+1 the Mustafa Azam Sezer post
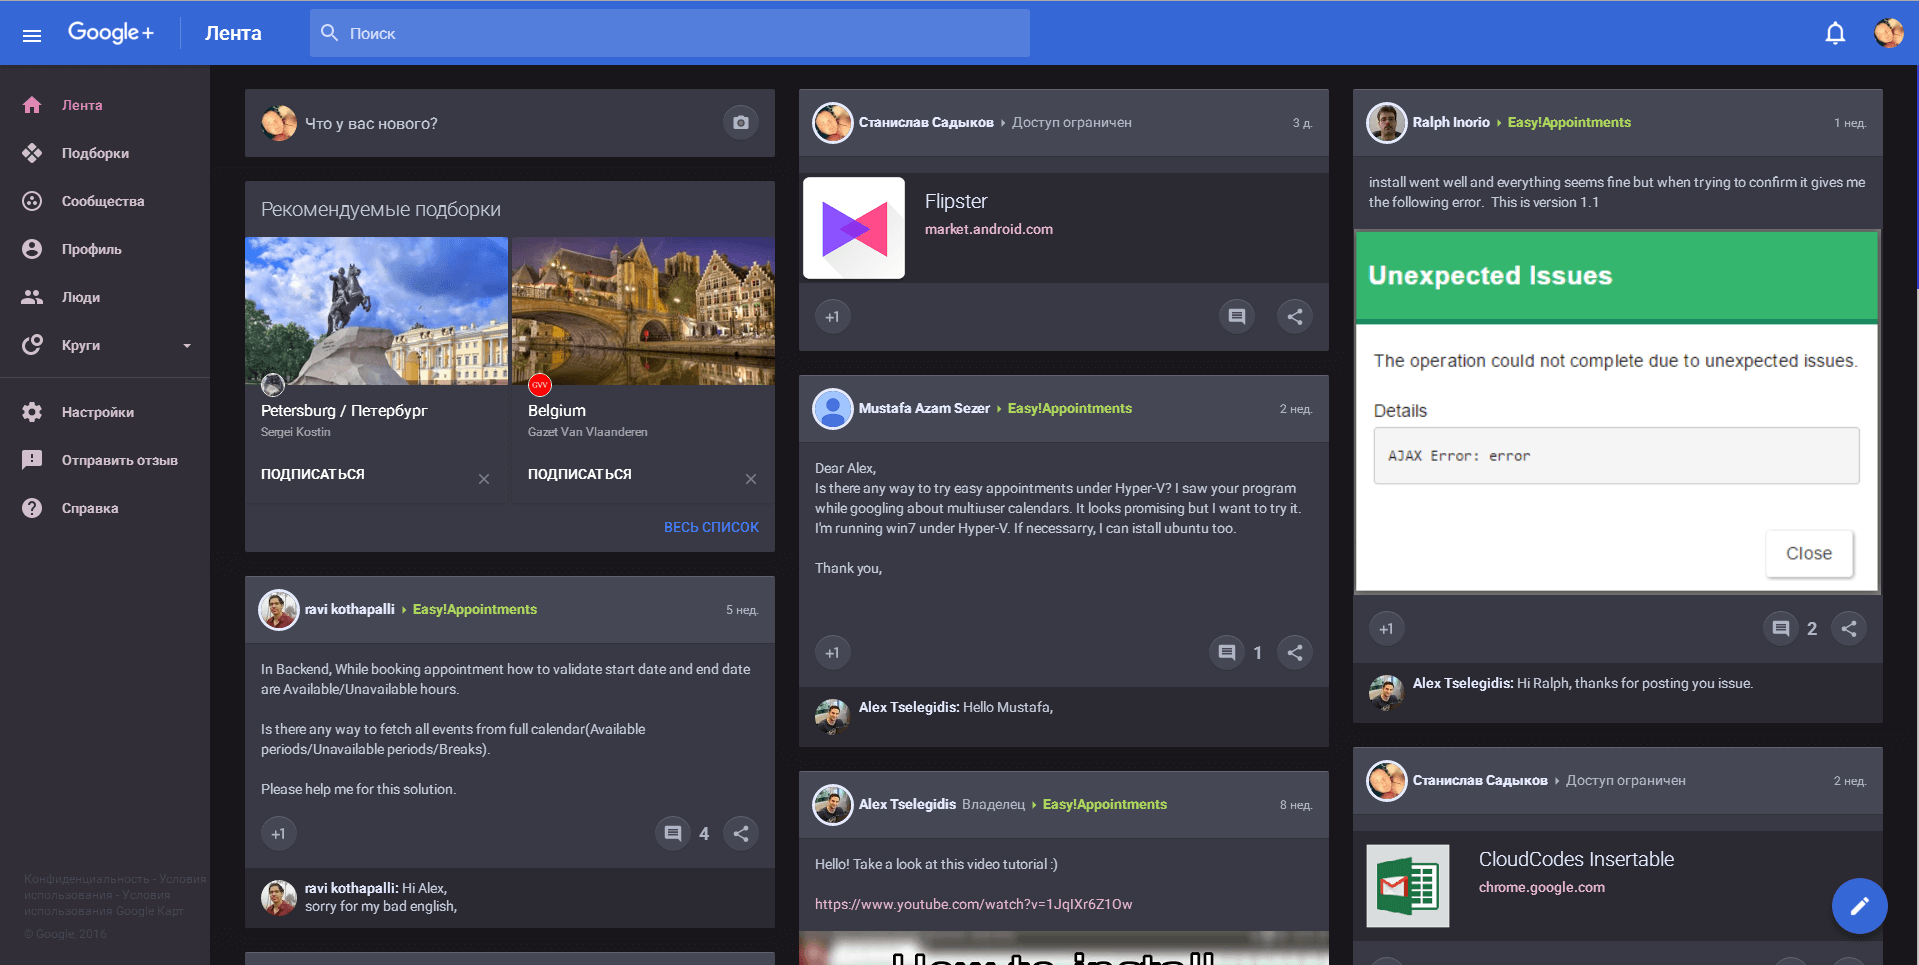This screenshot has width=1919, height=965. click(833, 653)
